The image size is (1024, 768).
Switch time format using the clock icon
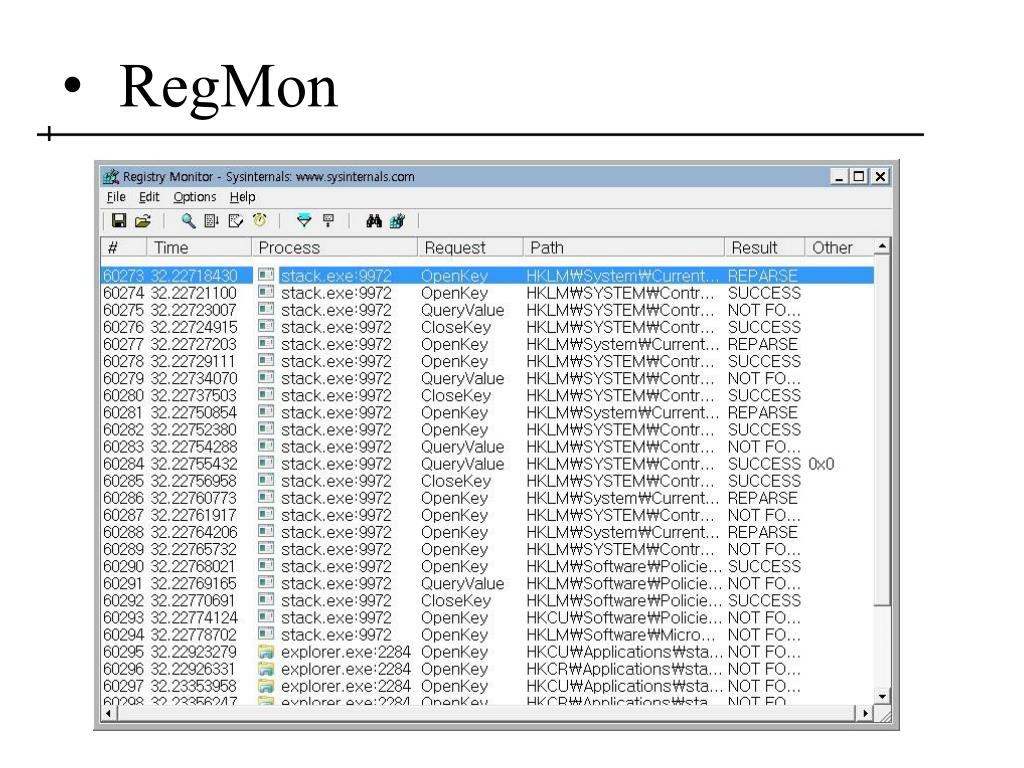coord(259,220)
